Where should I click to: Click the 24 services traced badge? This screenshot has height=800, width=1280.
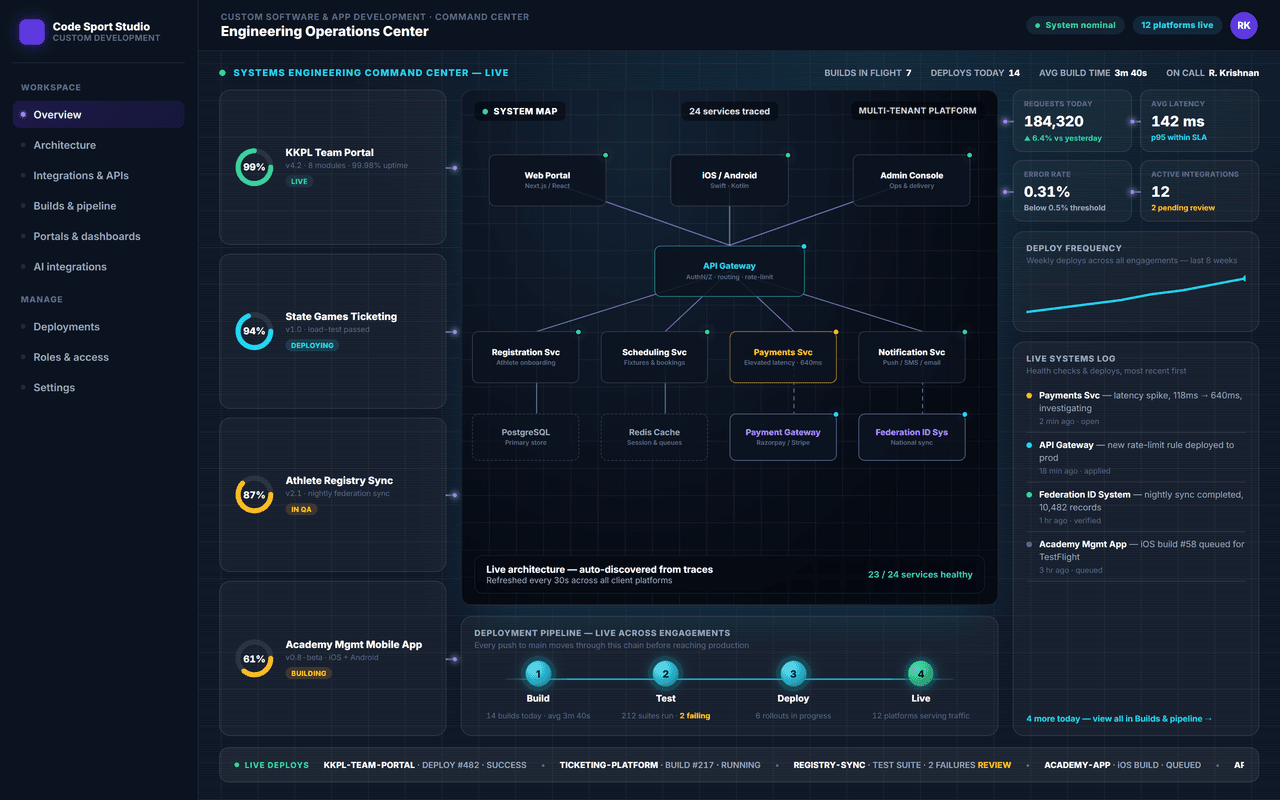tap(729, 111)
